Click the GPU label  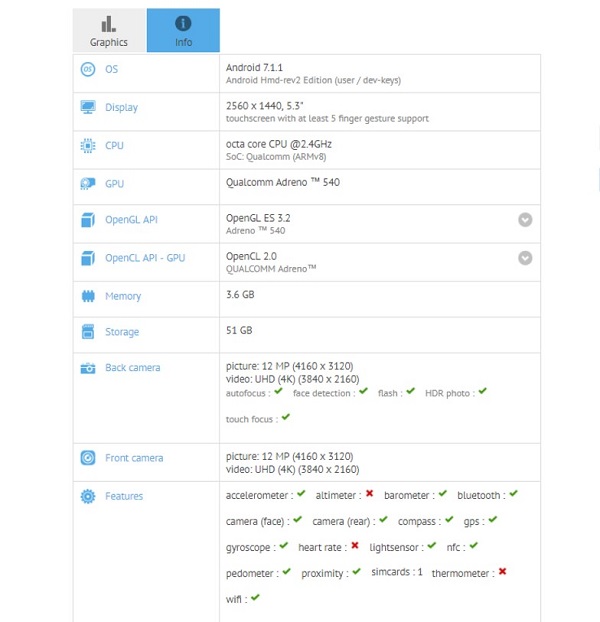click(x=114, y=184)
